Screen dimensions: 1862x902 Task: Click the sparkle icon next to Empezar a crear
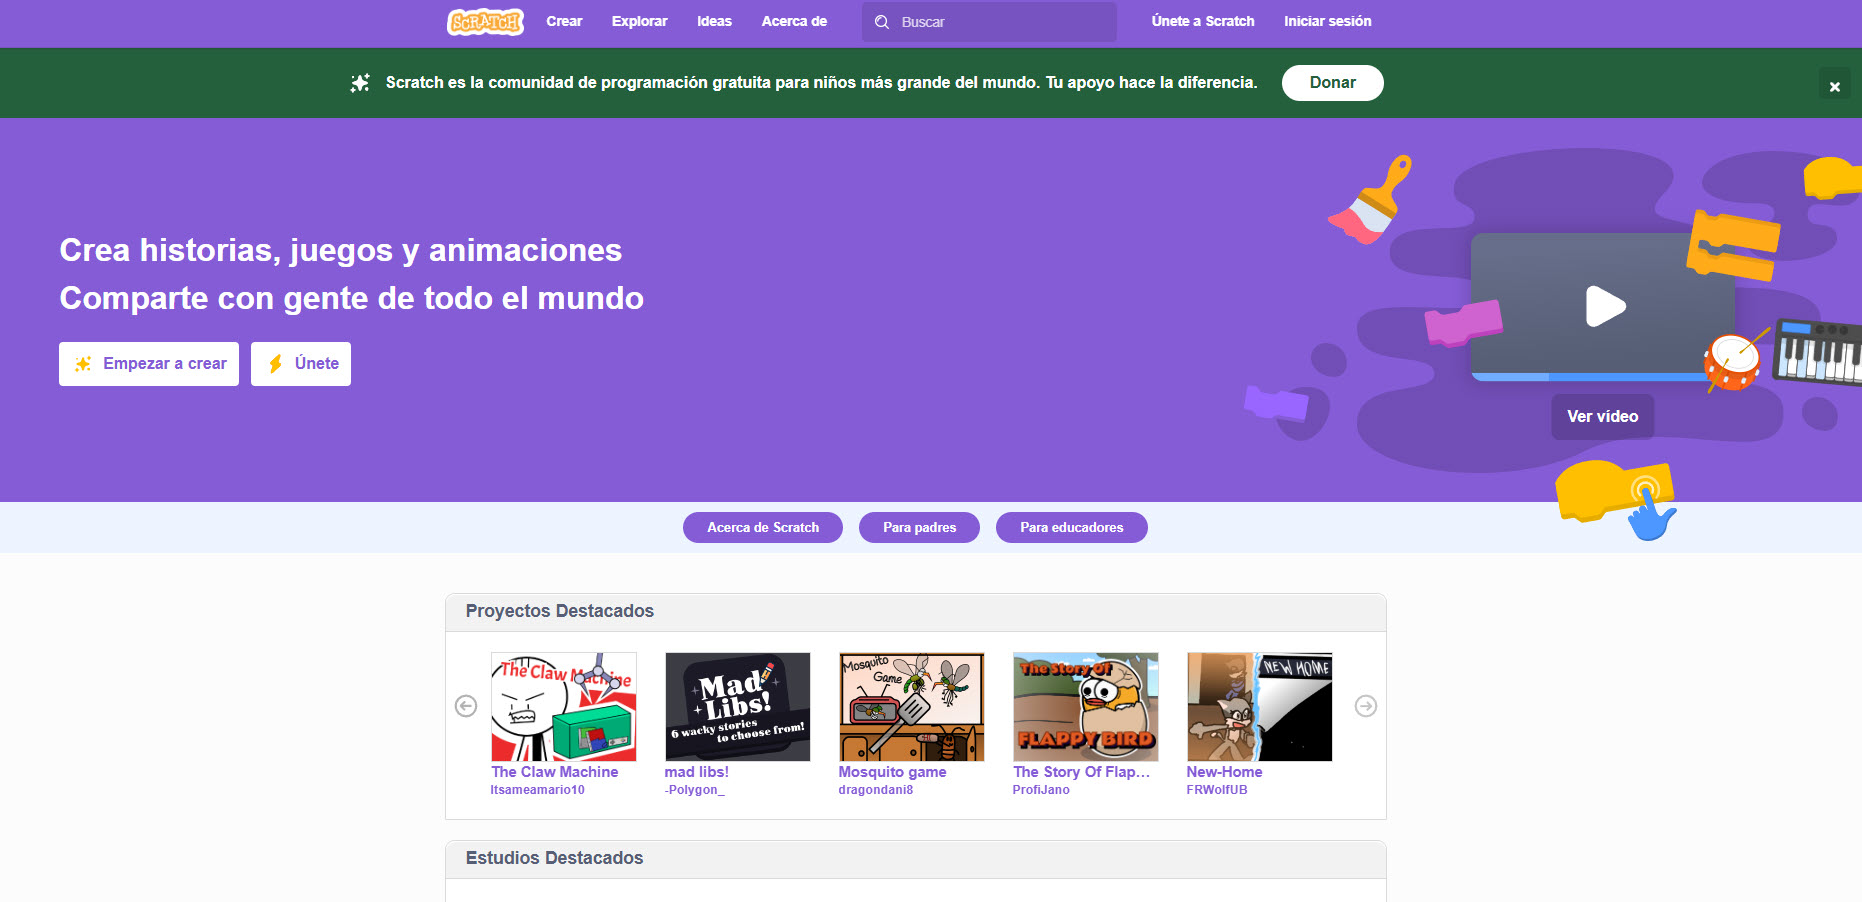83,364
